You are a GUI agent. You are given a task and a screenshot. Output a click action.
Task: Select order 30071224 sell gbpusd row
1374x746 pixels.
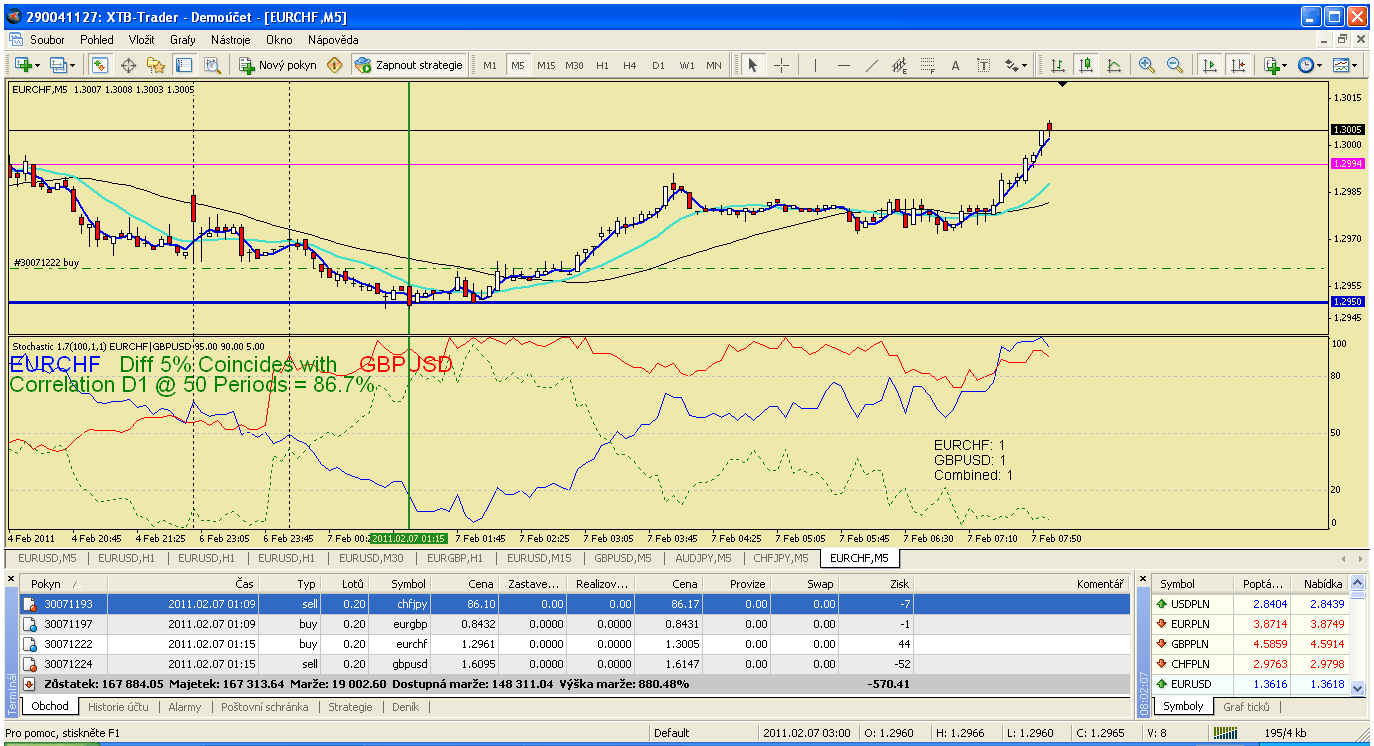point(575,663)
